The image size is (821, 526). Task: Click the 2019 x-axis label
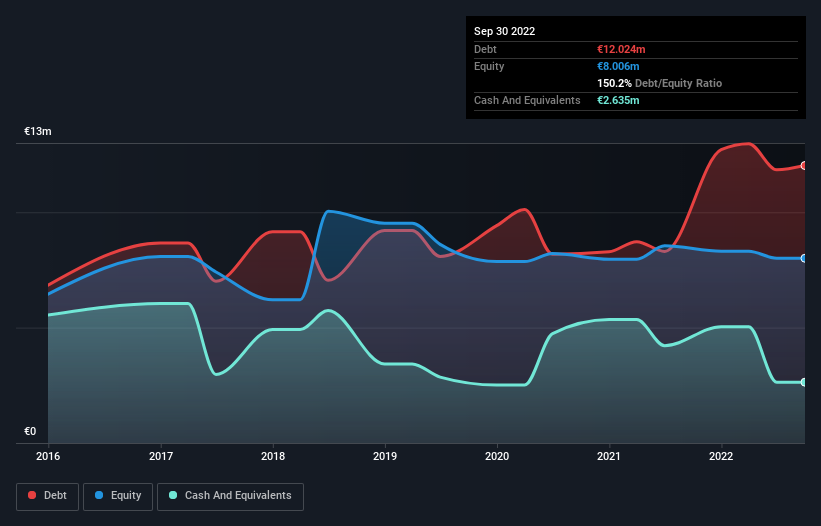tap(385, 456)
